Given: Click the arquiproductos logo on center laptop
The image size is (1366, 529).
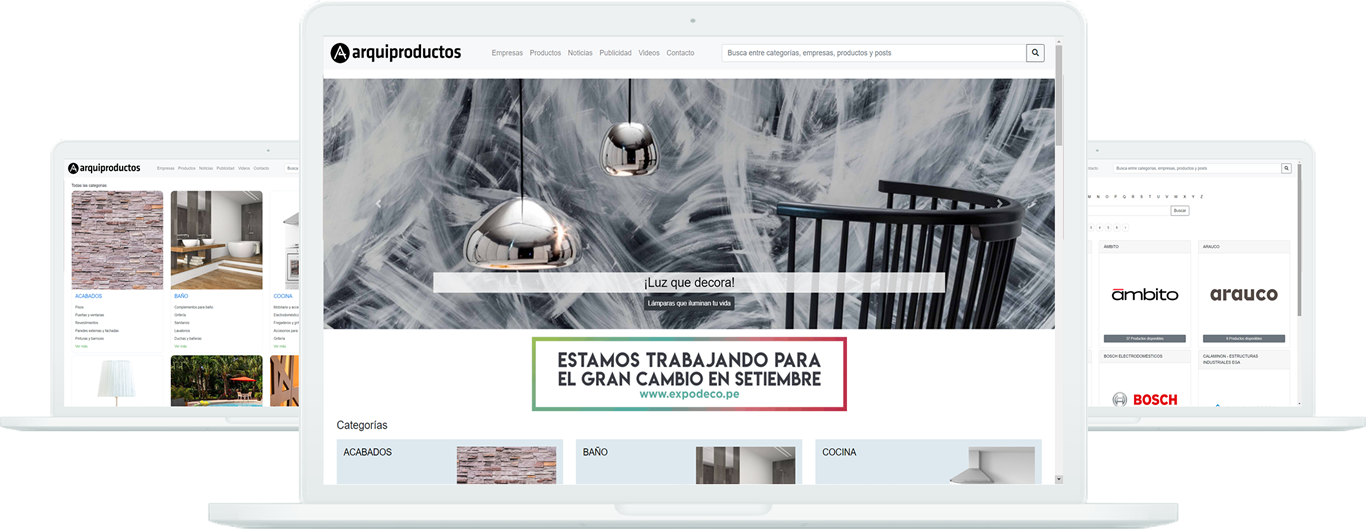Looking at the screenshot, I should click(396, 53).
